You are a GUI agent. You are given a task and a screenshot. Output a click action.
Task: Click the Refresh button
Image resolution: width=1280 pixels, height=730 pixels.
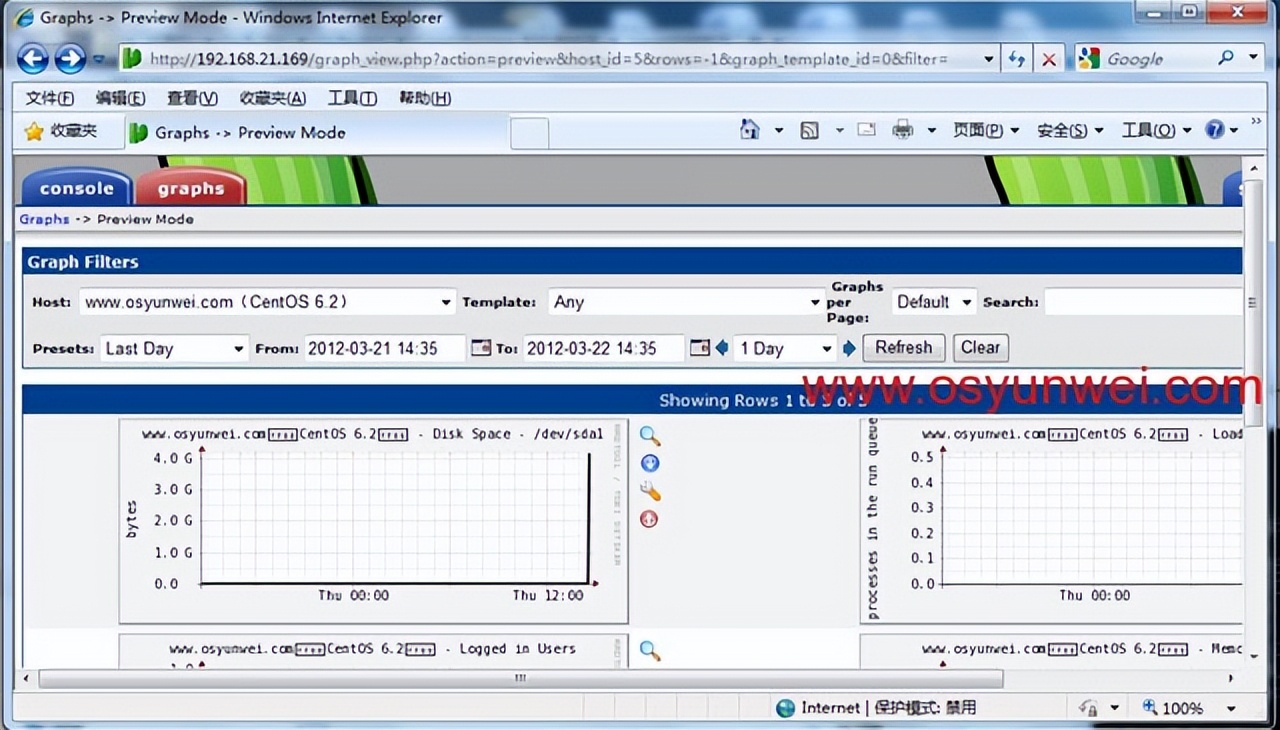(903, 347)
